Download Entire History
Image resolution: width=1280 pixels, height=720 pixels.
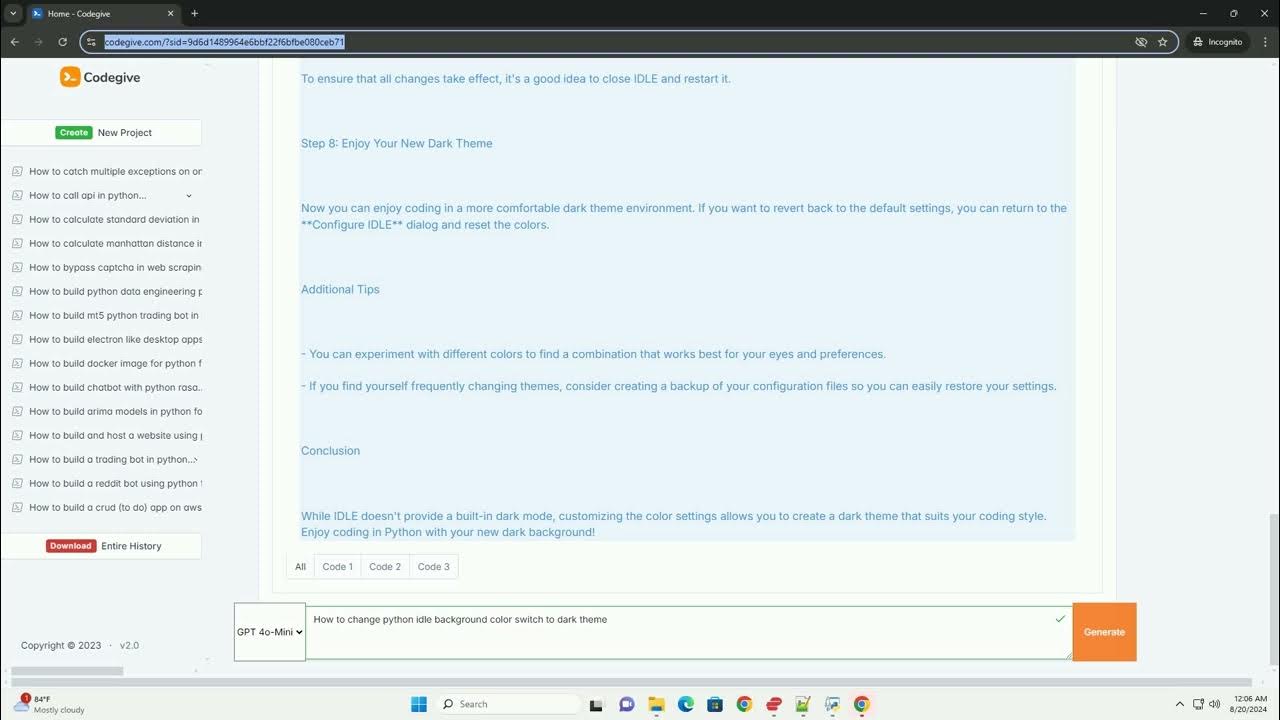[102, 546]
